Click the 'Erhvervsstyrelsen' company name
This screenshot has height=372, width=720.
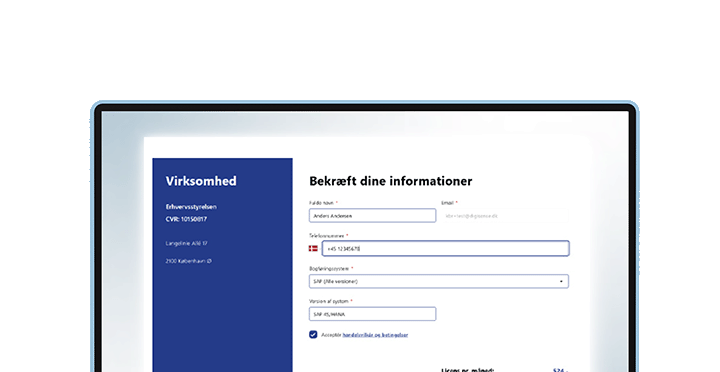191,207
